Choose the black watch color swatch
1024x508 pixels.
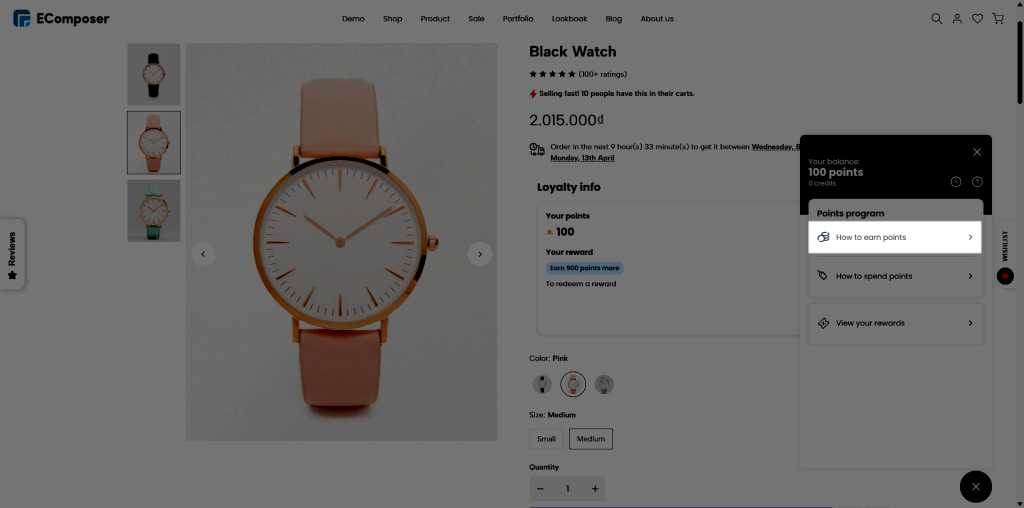pos(542,384)
